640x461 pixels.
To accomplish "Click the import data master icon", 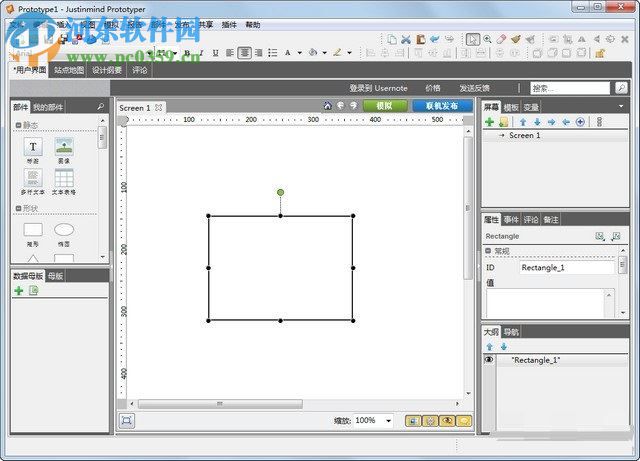I will 33,291.
